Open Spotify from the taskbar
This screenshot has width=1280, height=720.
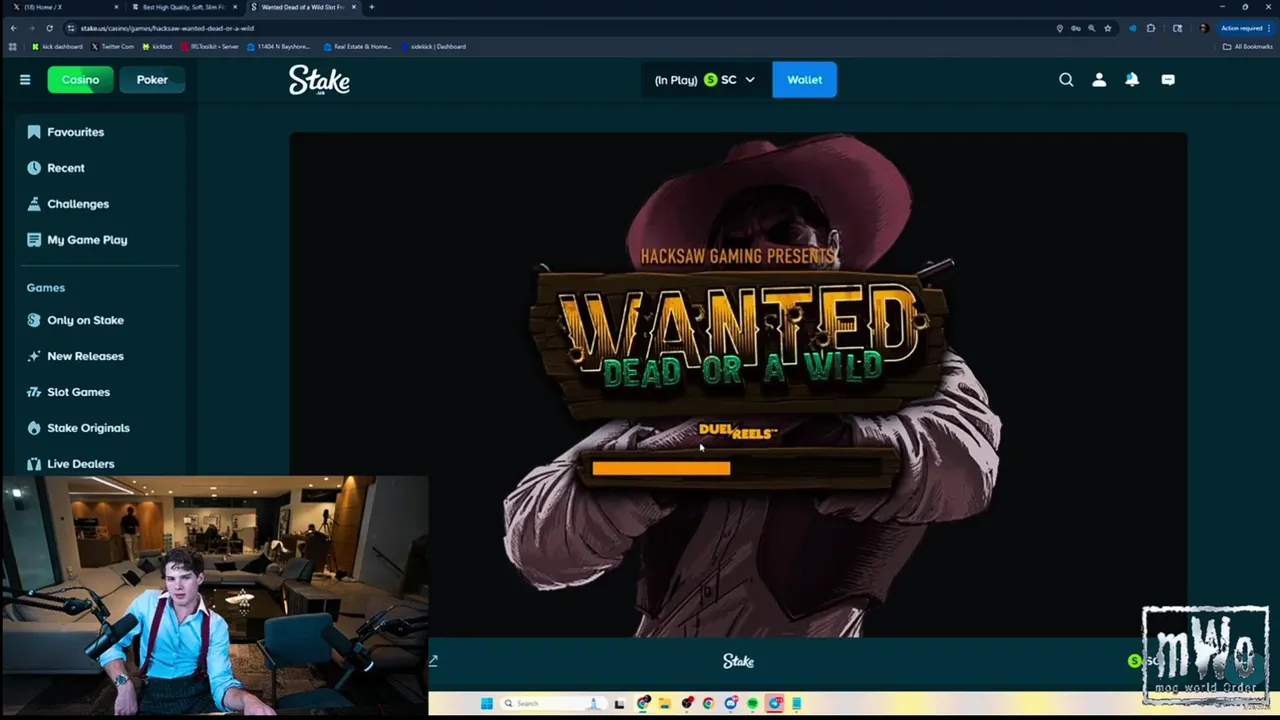click(752, 703)
